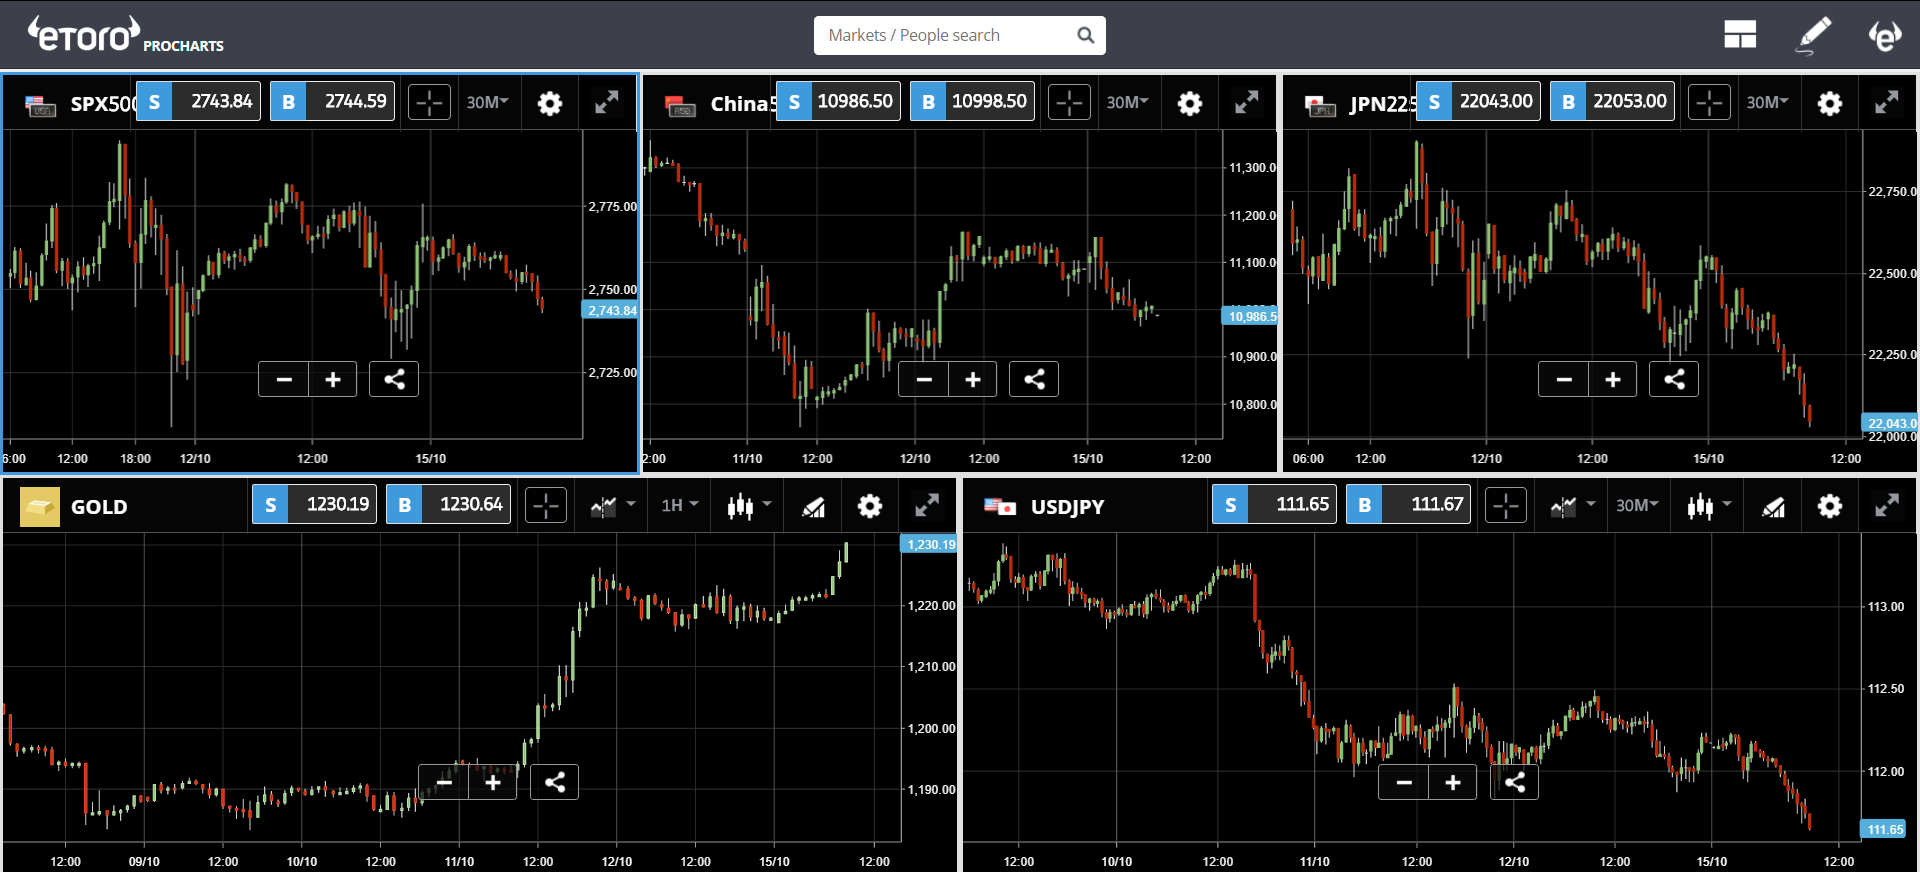Click the GOLD instrument bar icon

tap(40, 507)
